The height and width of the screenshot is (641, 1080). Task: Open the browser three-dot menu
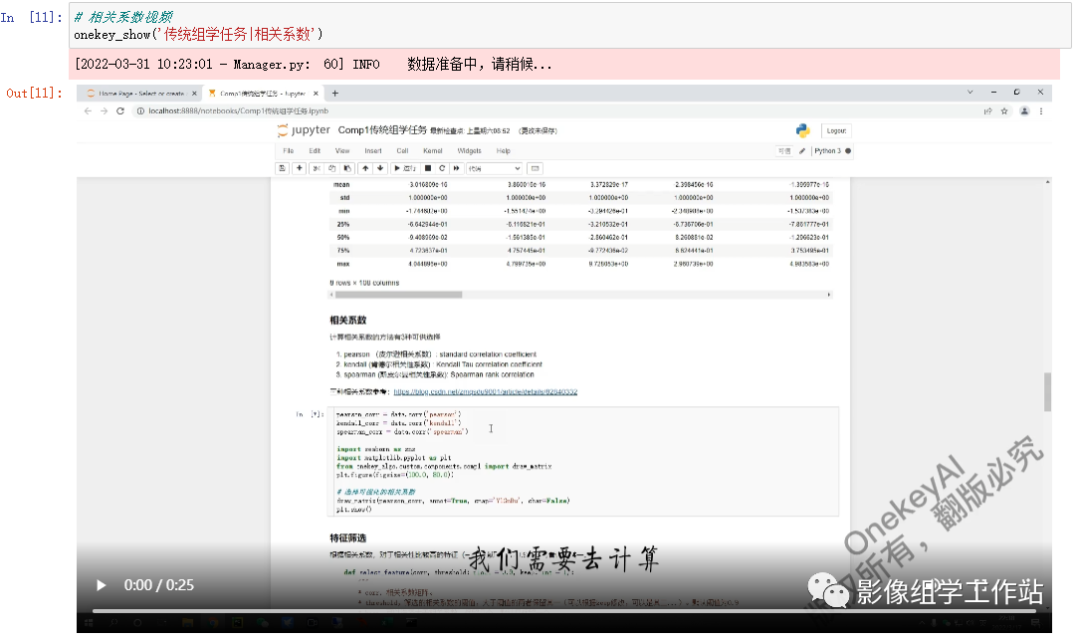(x=1041, y=111)
